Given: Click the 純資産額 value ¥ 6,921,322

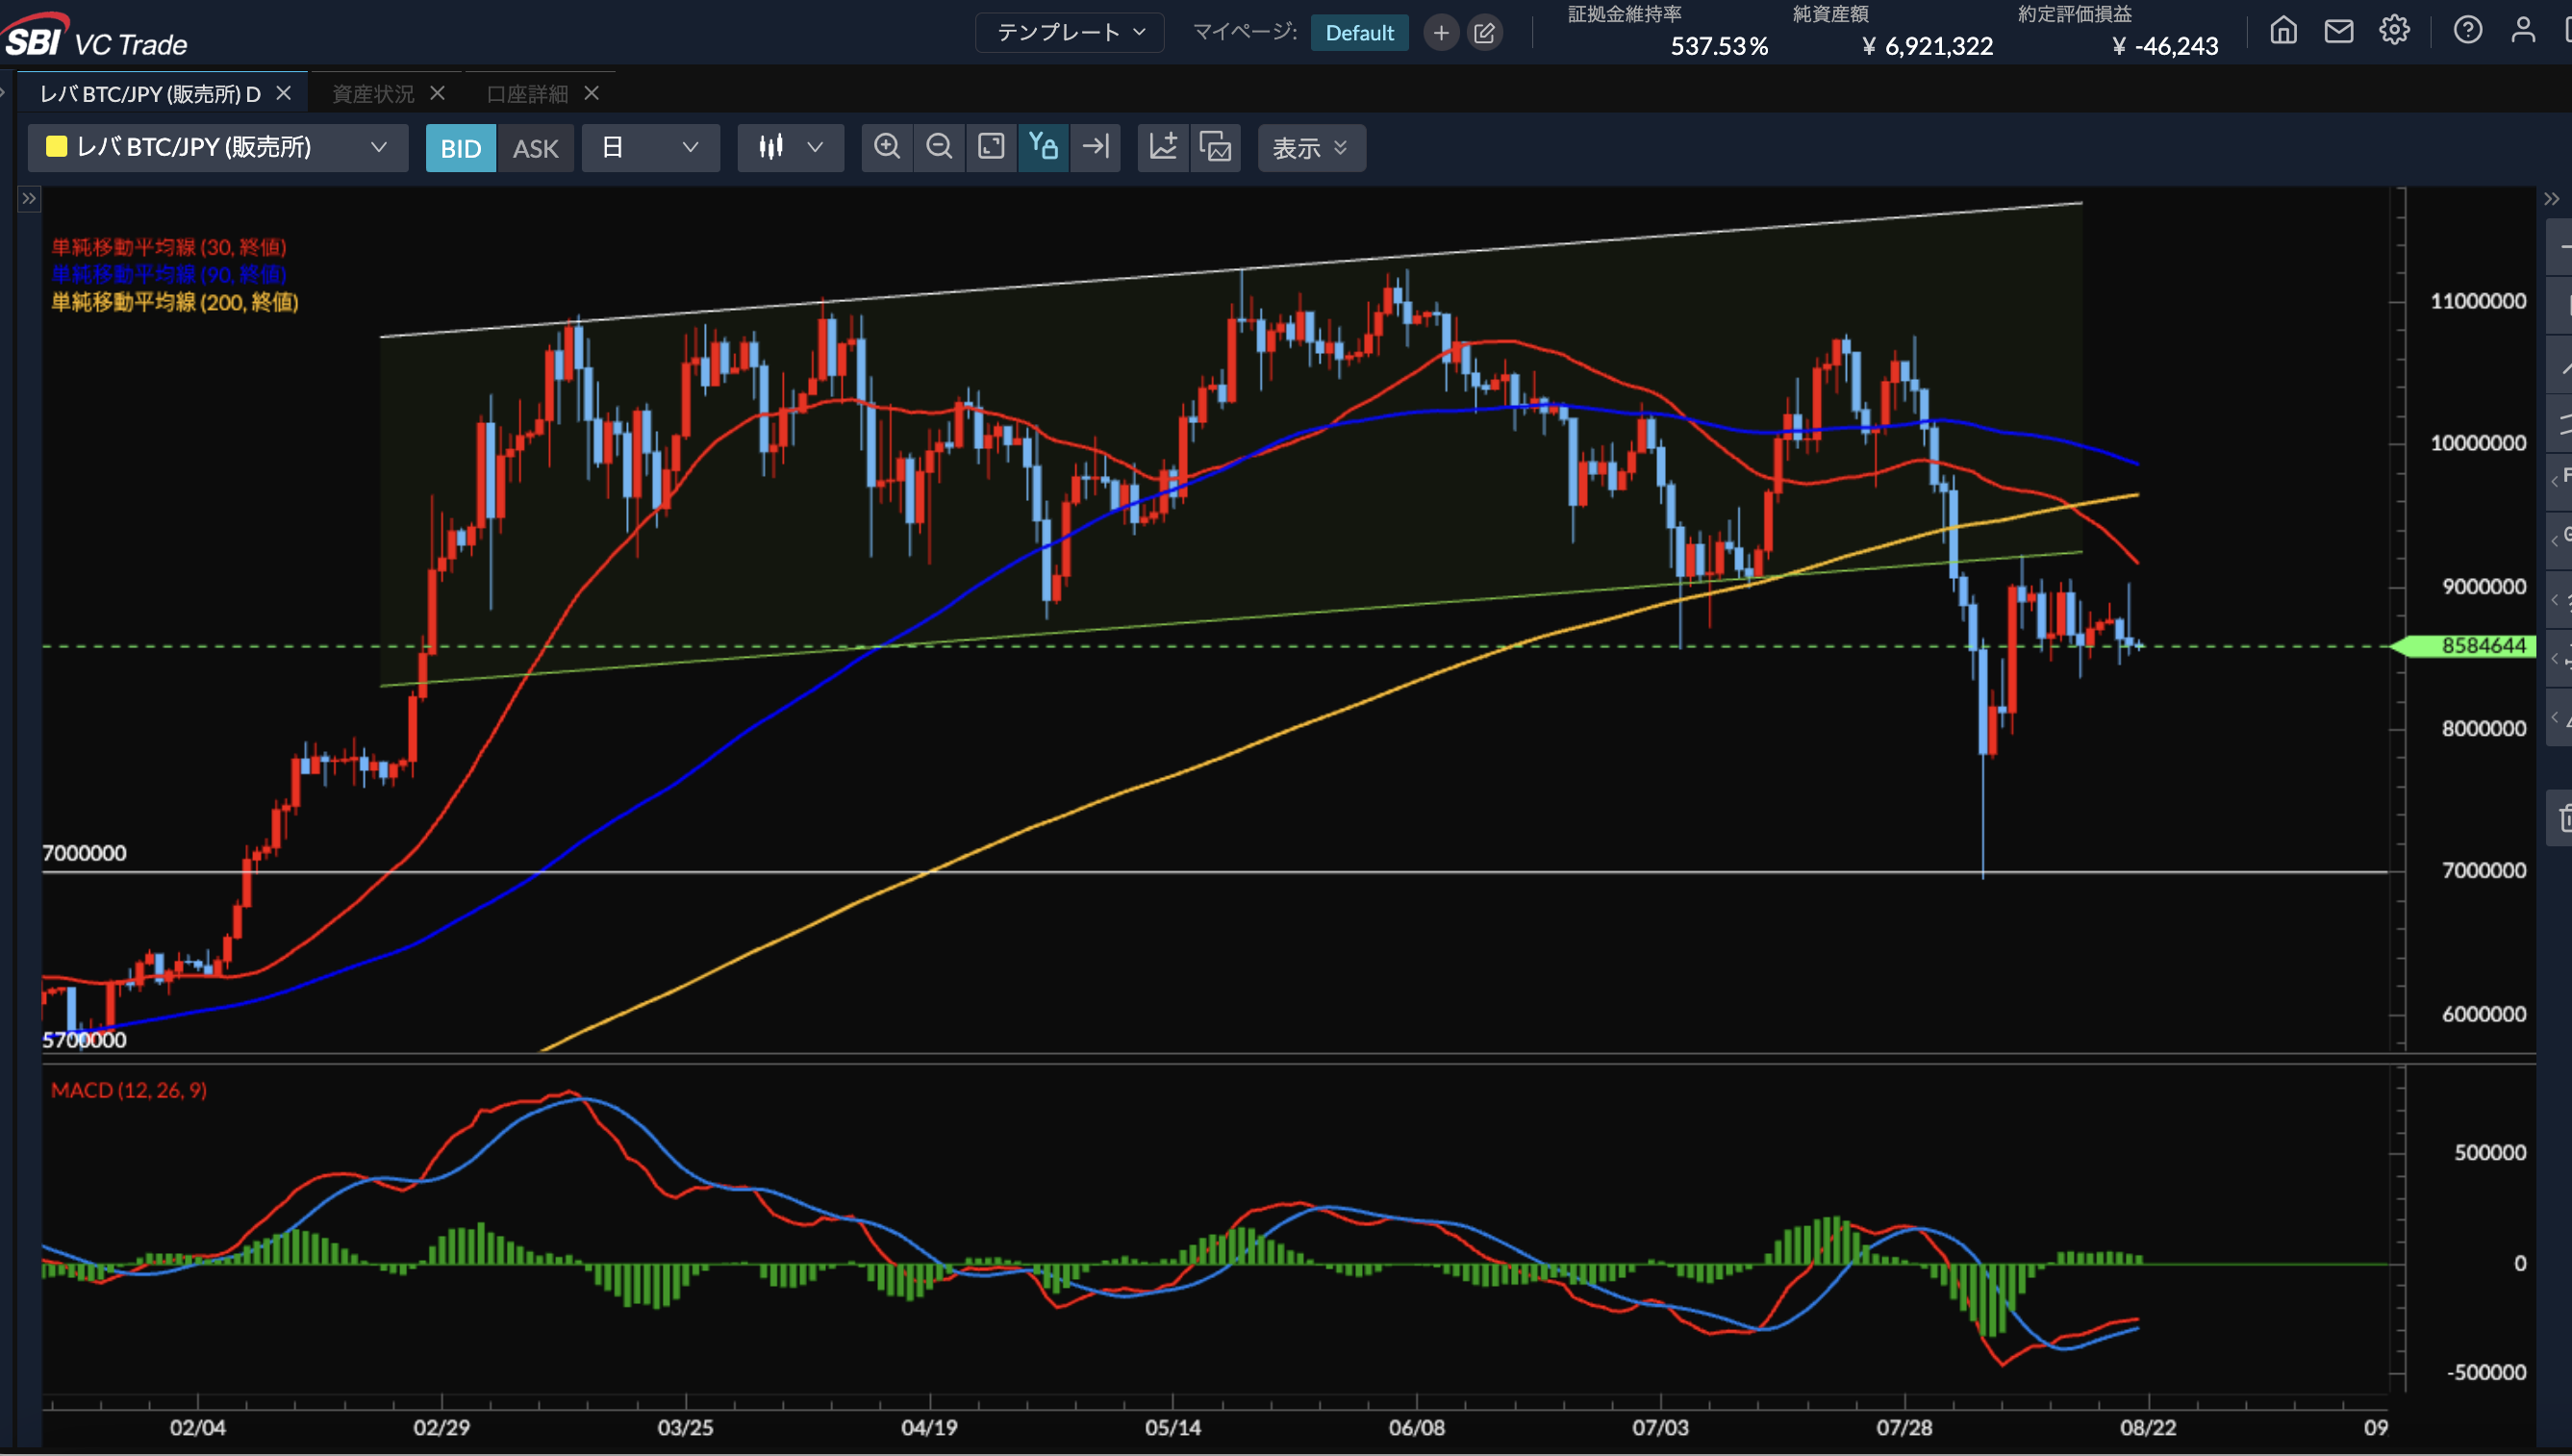Looking at the screenshot, I should click(x=1927, y=46).
